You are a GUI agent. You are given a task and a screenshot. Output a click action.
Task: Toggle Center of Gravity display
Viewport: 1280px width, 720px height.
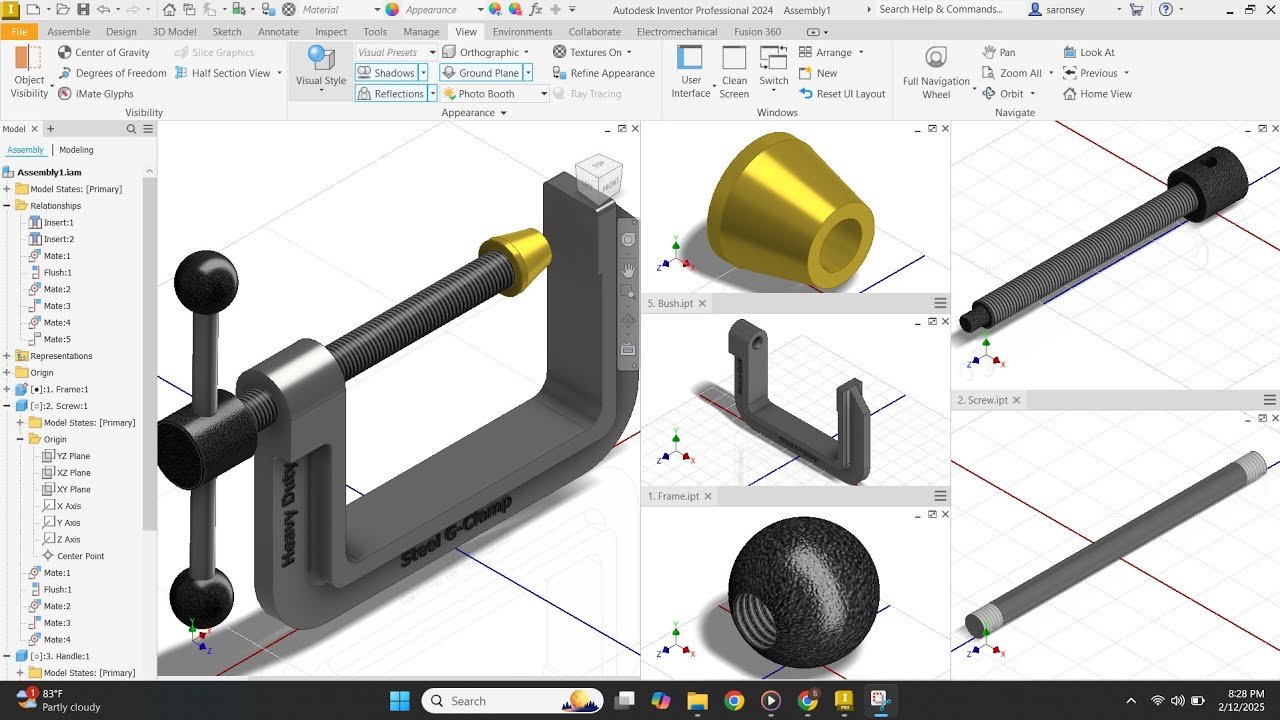(x=103, y=52)
